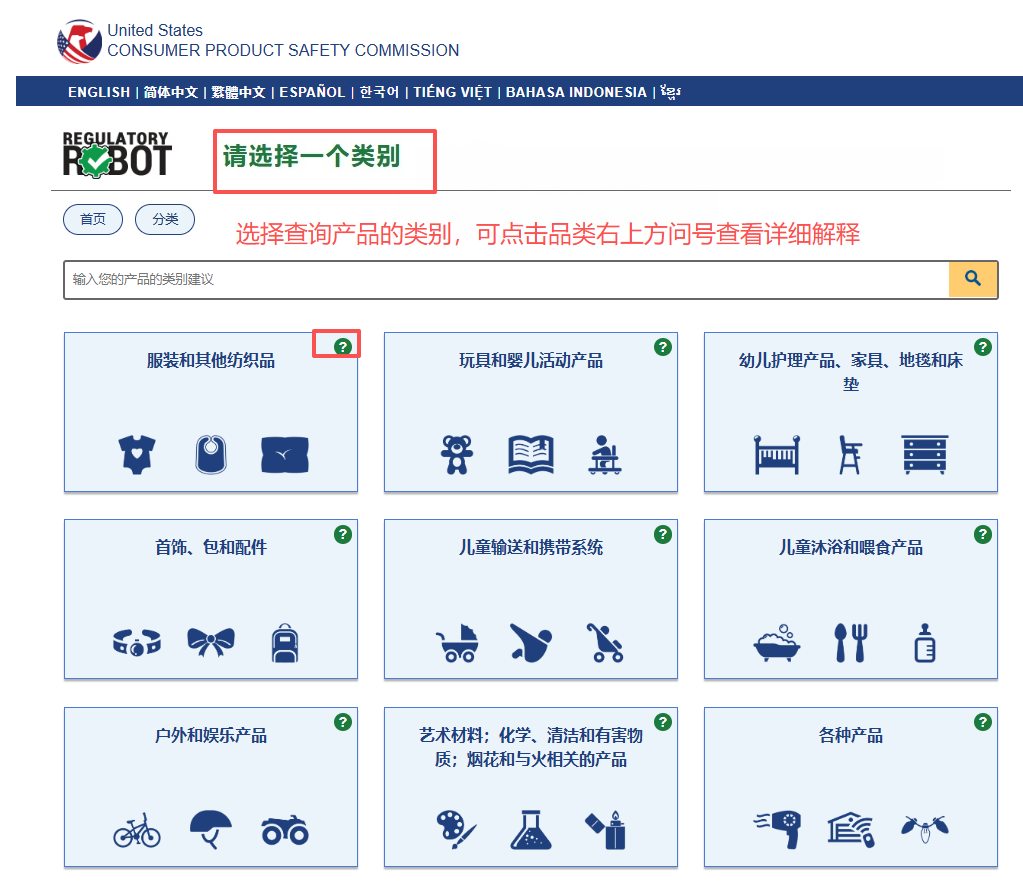Click the bathtub icon
This screenshot has width=1023, height=882.
point(776,643)
